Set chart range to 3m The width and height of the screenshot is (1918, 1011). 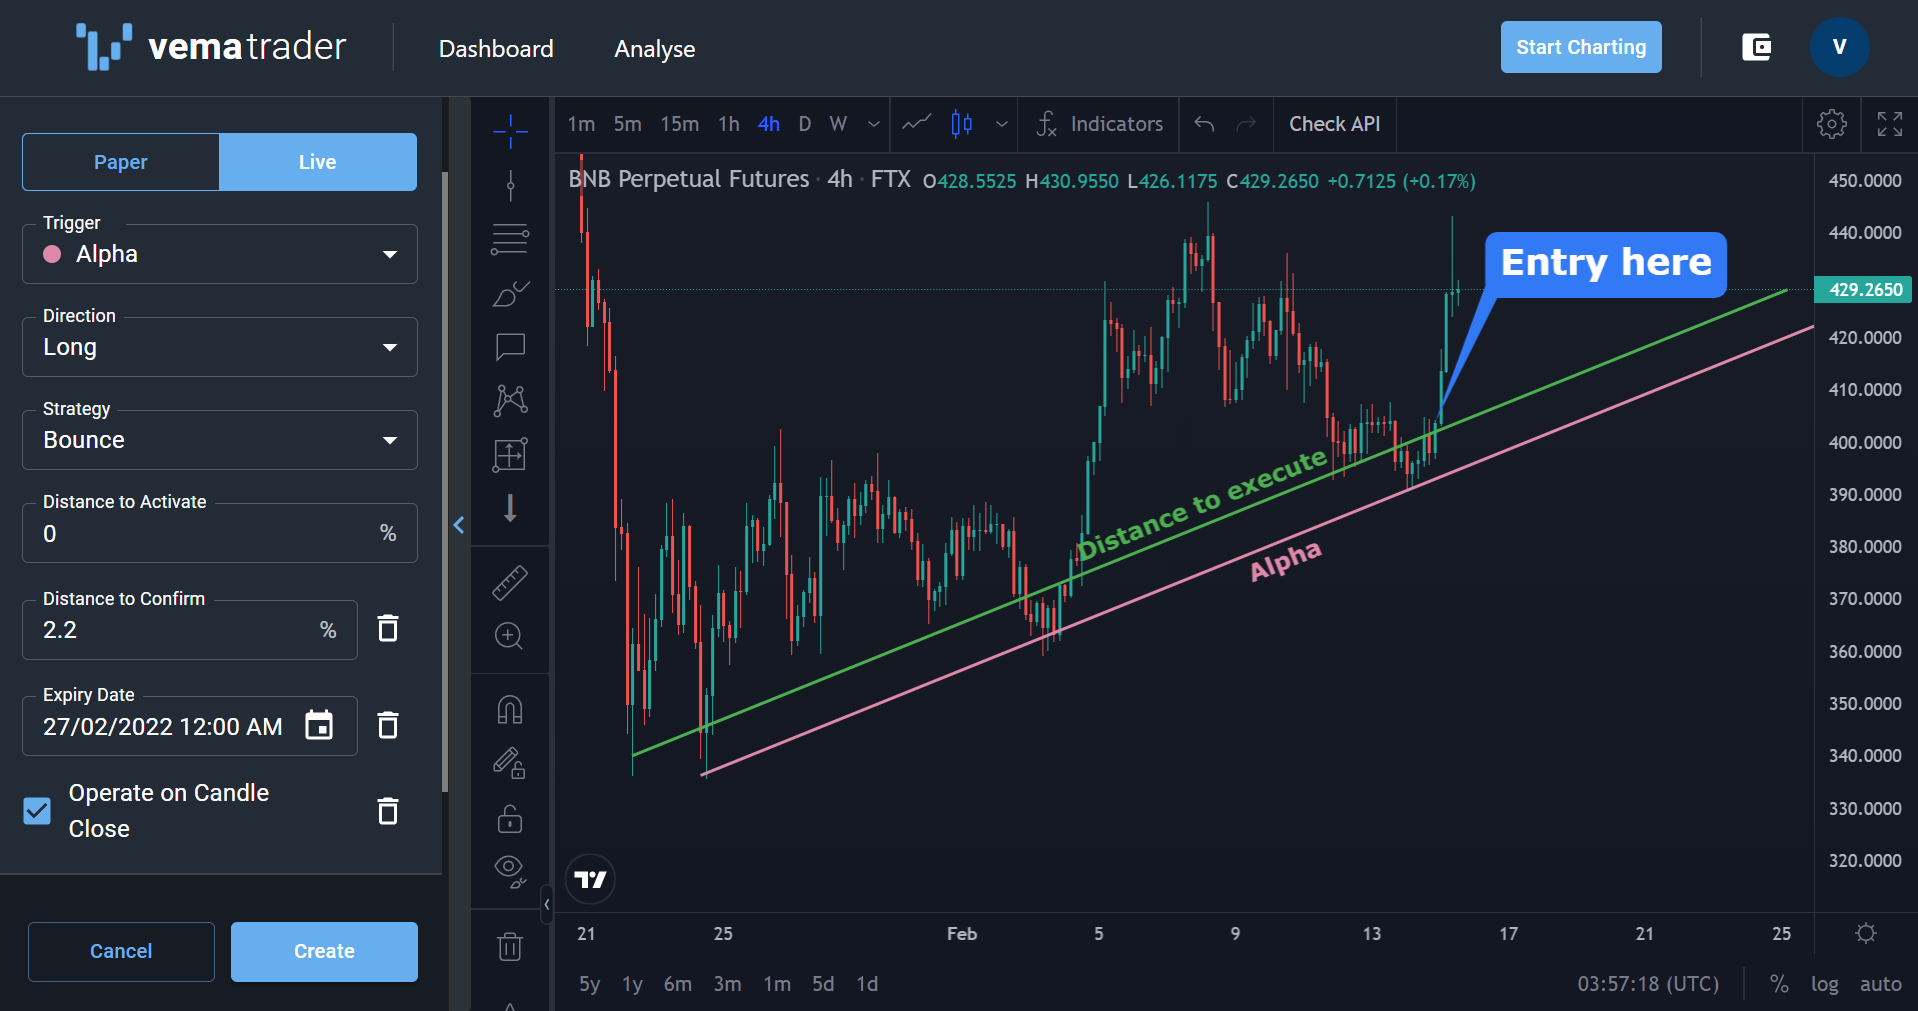click(727, 984)
